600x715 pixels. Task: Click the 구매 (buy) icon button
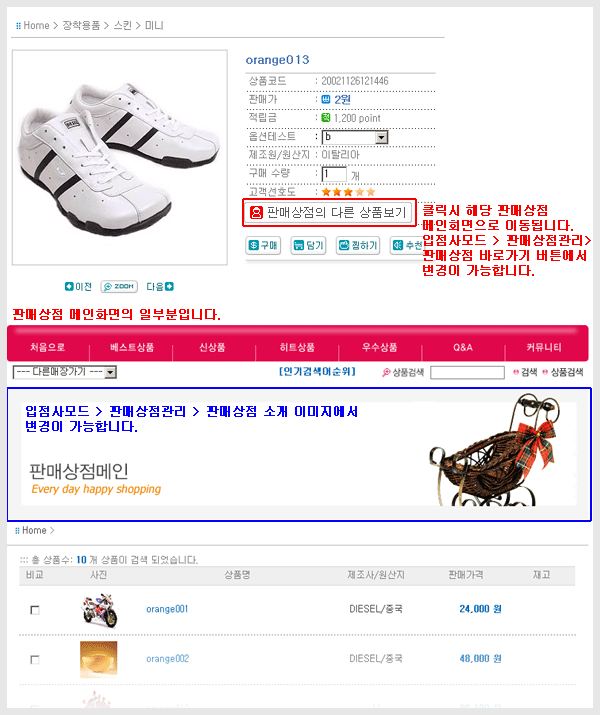coord(263,245)
